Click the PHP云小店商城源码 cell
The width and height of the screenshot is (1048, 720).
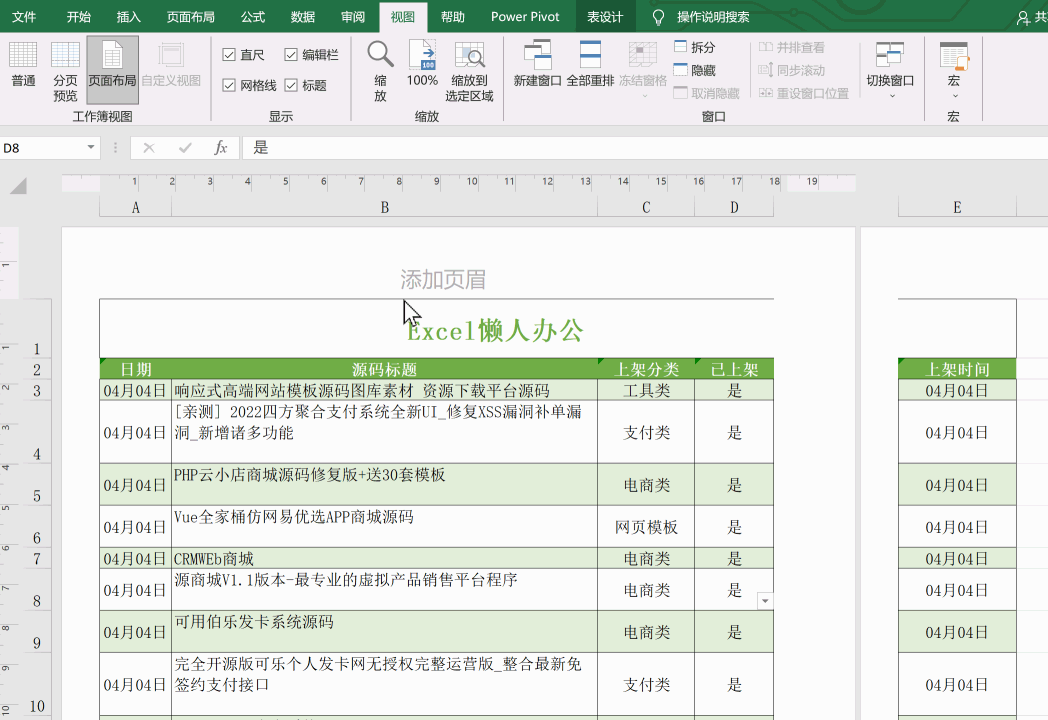(384, 485)
